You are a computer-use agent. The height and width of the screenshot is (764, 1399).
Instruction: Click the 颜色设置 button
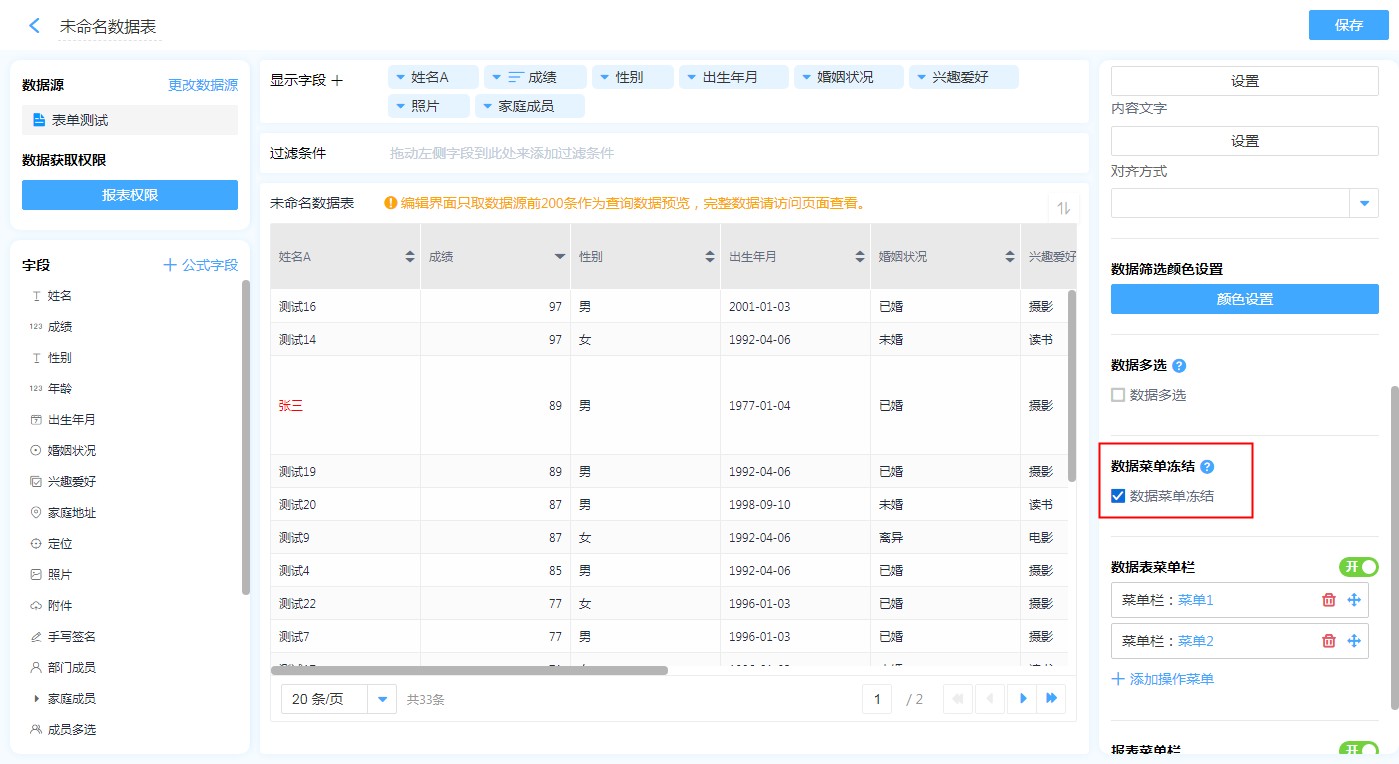[x=1244, y=299]
